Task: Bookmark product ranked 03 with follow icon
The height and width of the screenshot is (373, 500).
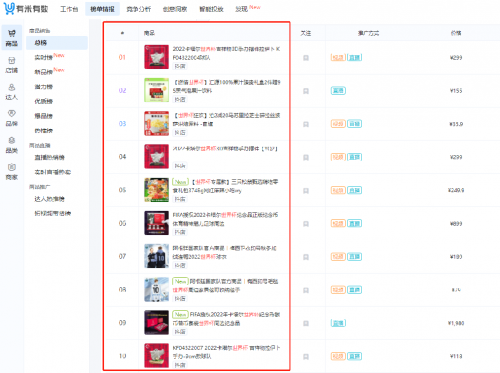Action: (306, 124)
